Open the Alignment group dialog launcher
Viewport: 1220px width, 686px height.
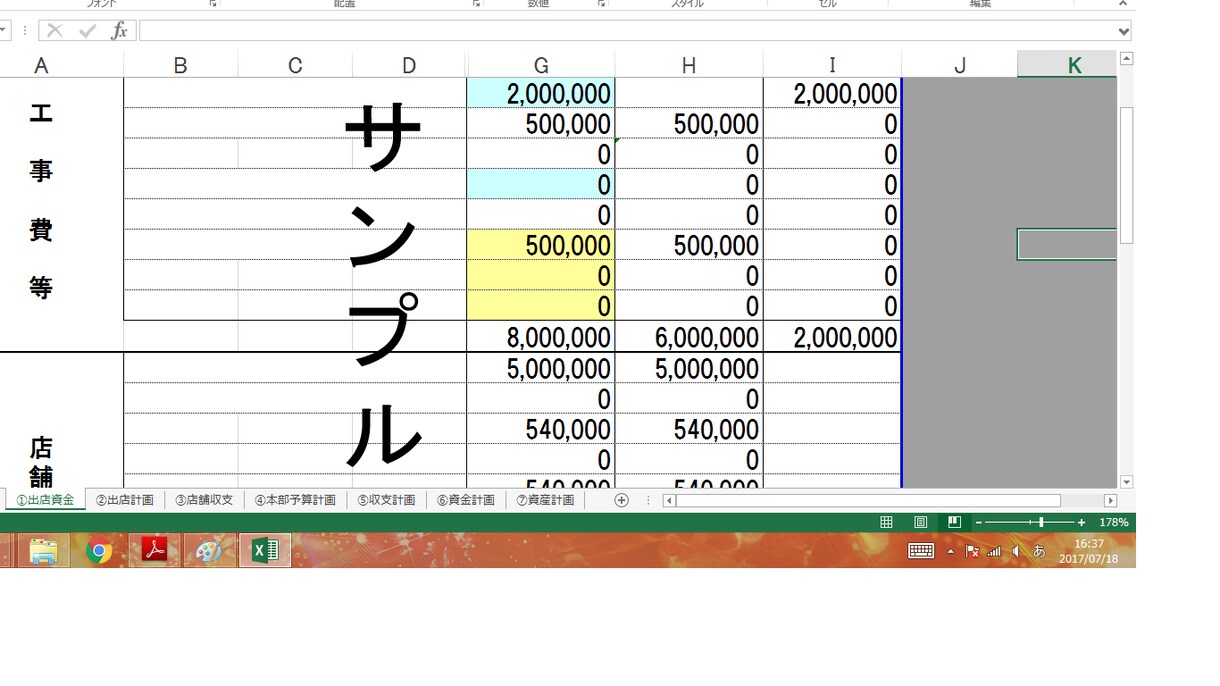(x=477, y=4)
